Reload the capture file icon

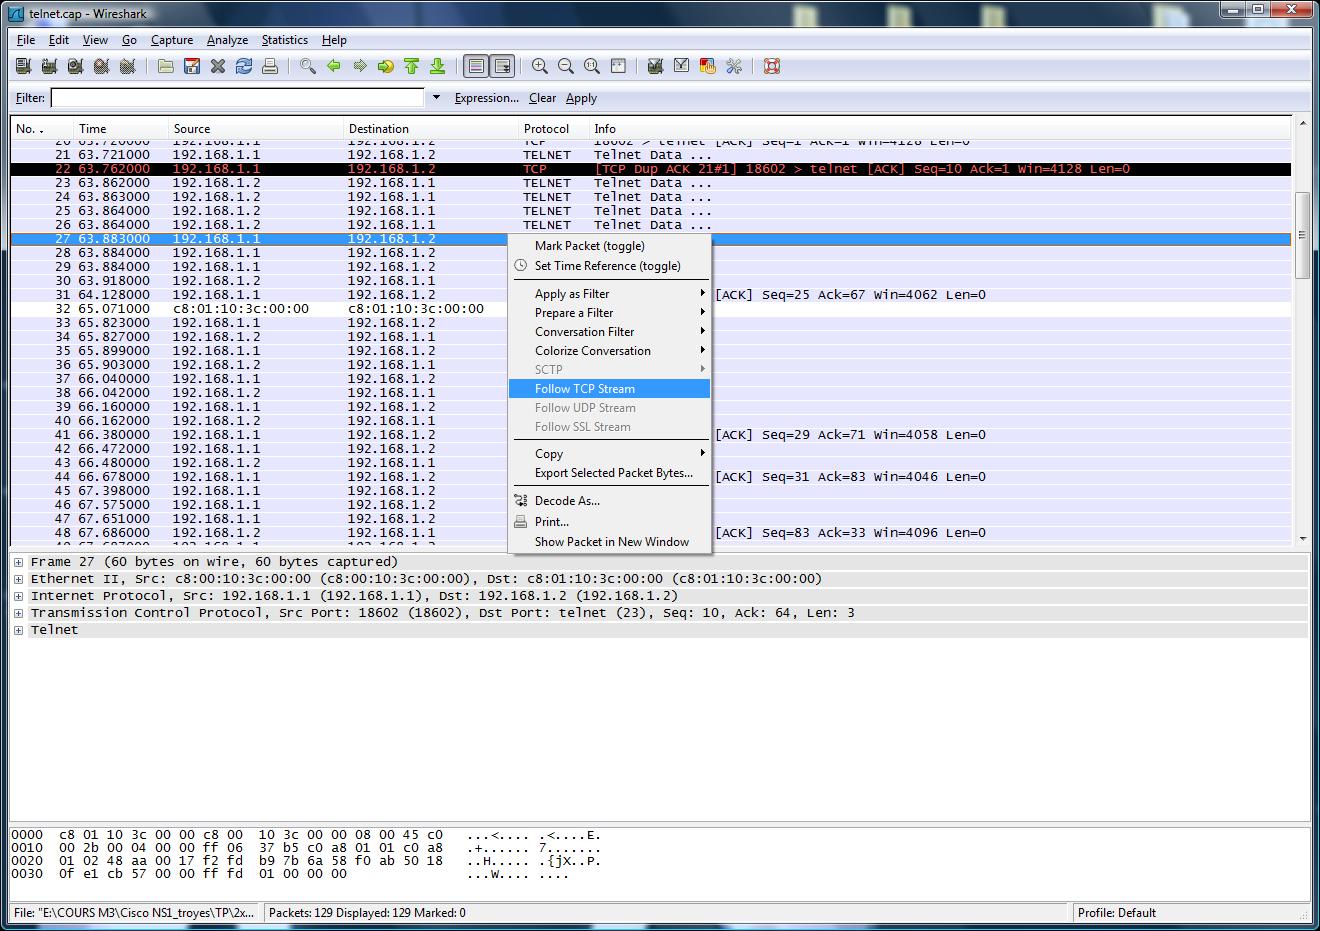[243, 66]
